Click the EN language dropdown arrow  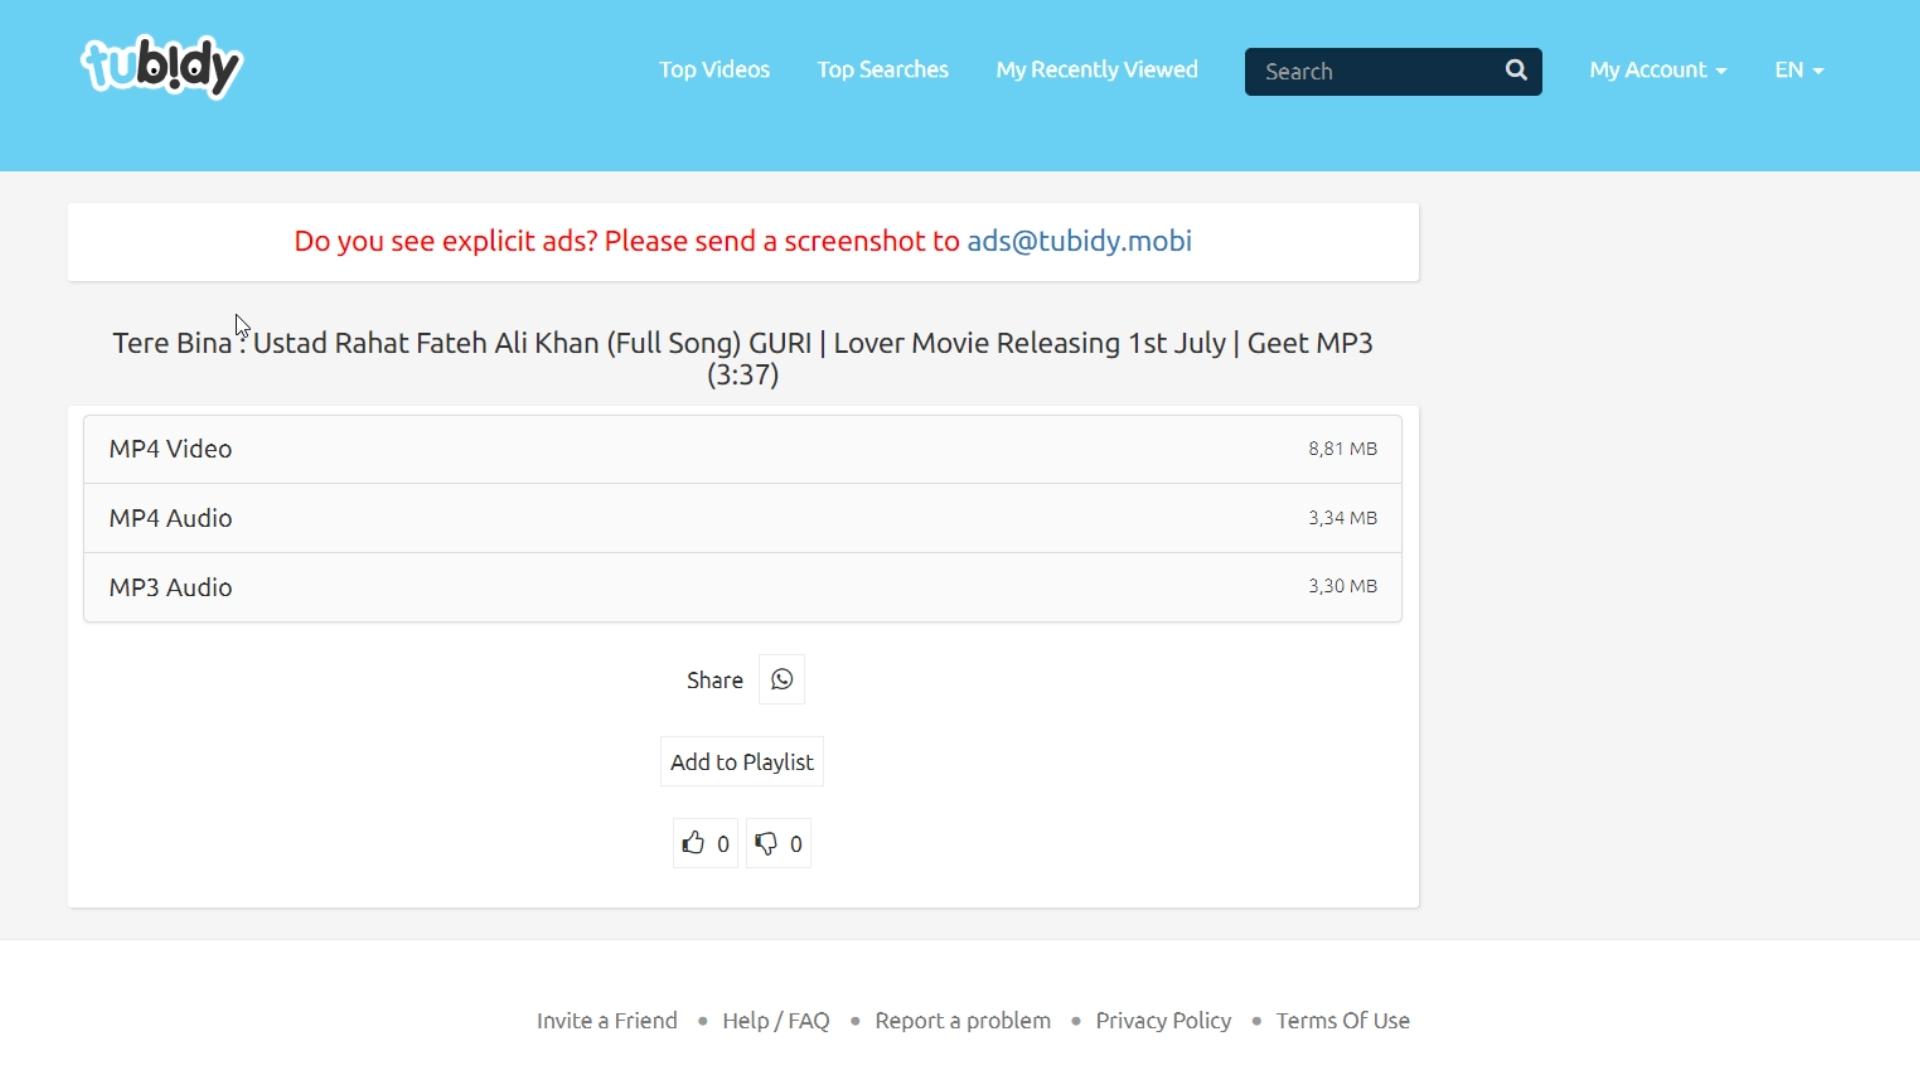tap(1818, 70)
